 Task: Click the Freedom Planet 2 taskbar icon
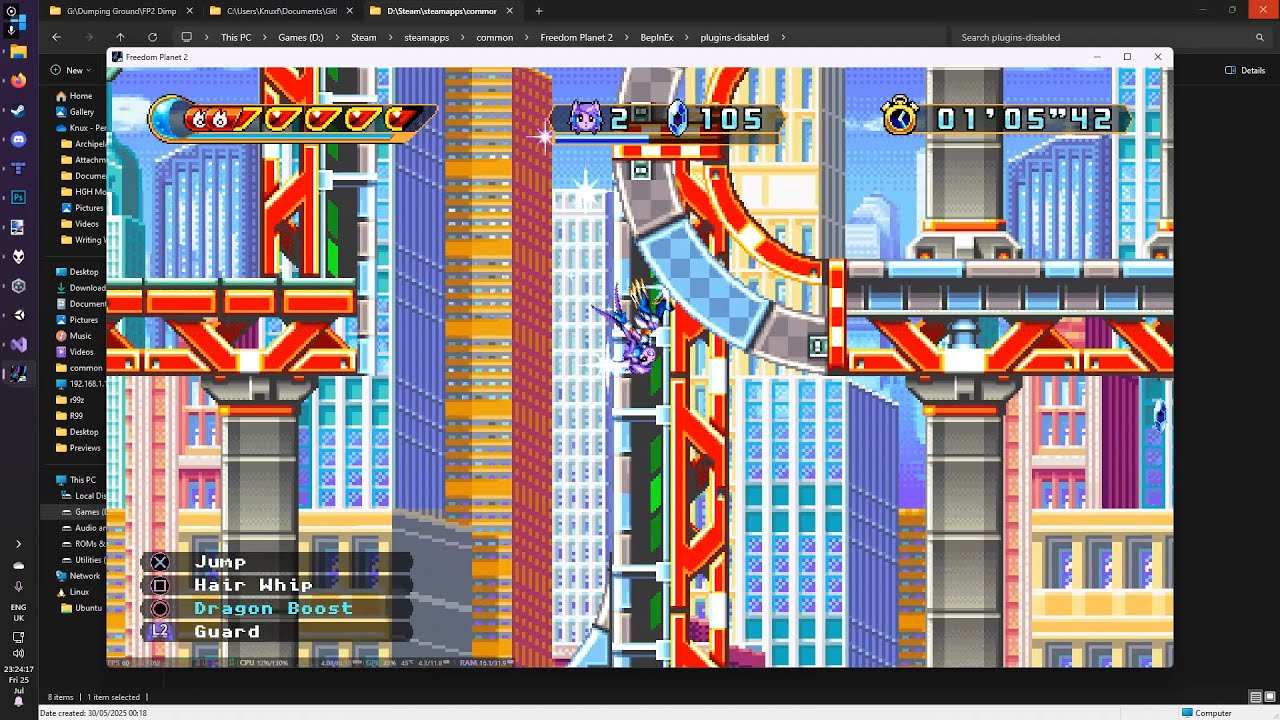pos(18,374)
